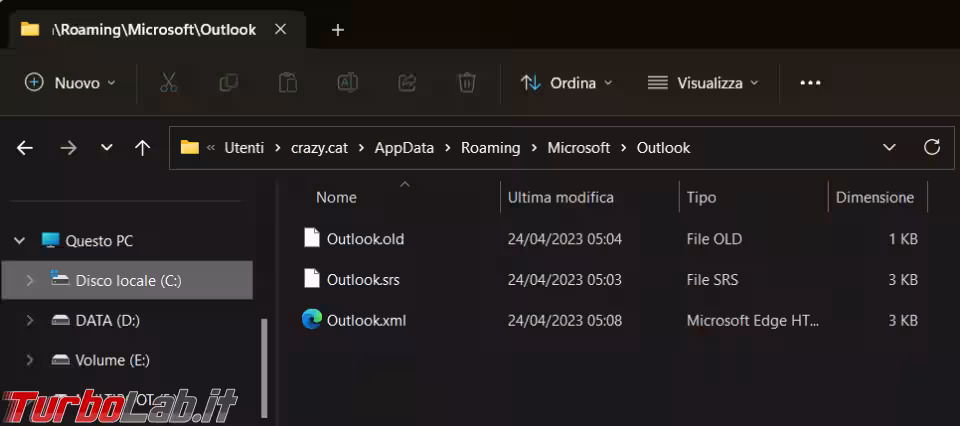Sort by Dimensione column header

(875, 198)
